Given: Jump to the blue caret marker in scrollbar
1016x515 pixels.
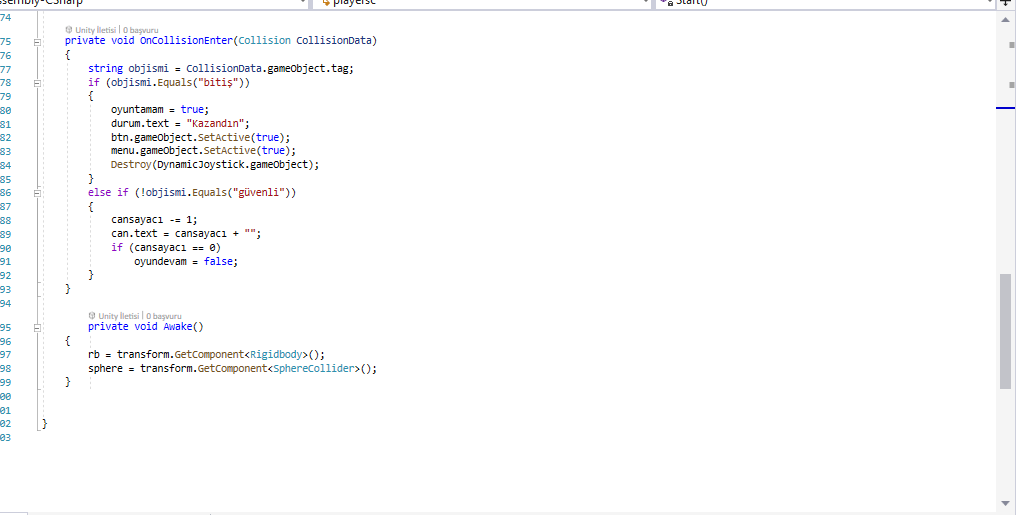Looking at the screenshot, I should point(1005,108).
